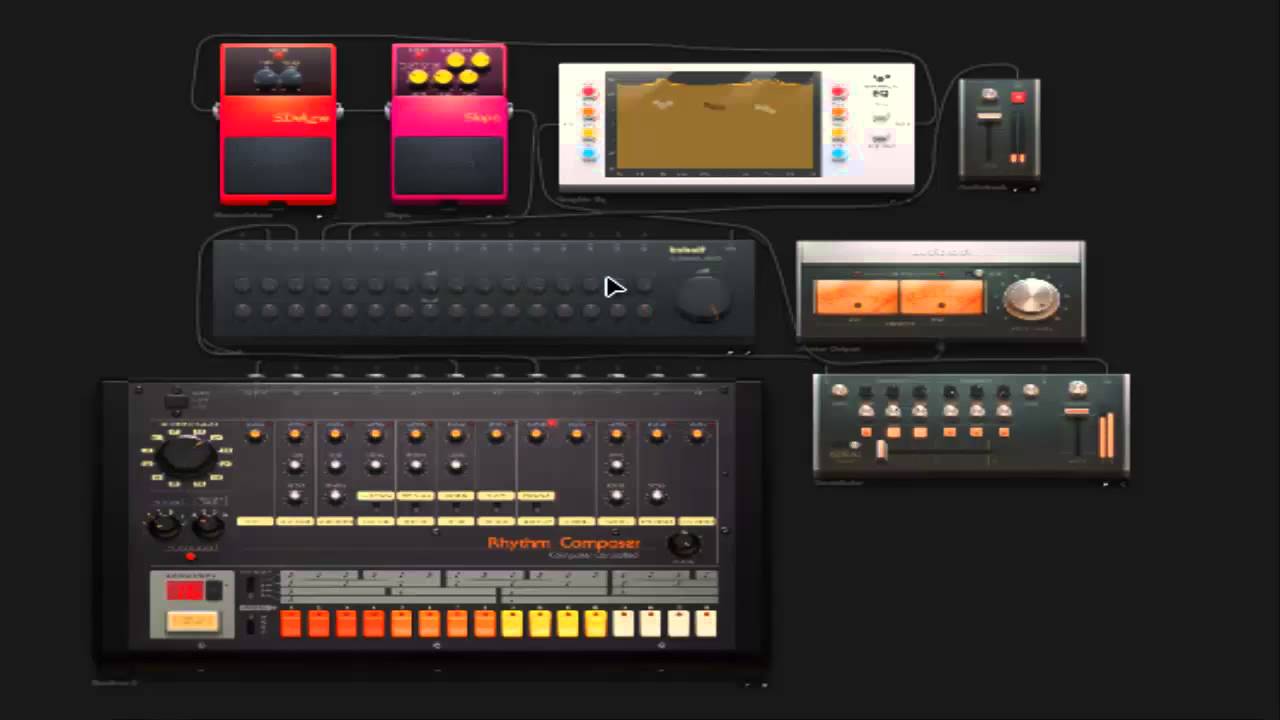Click the small switch at Rhythm Composer top-left corner
Screen dimensions: 1280x720
point(176,400)
